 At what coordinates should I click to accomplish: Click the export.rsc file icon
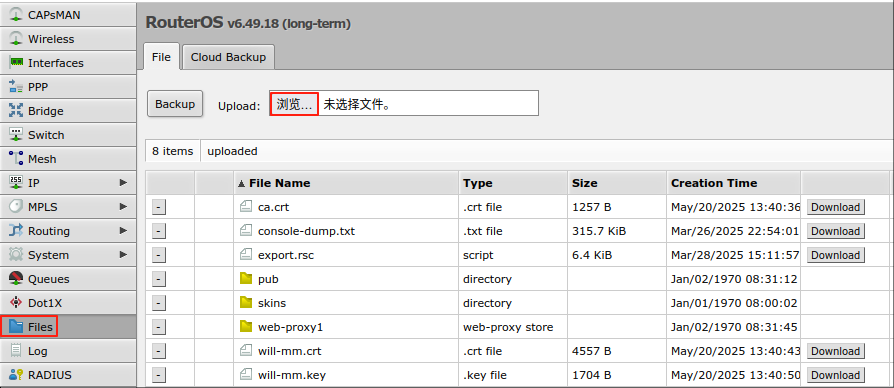(246, 255)
